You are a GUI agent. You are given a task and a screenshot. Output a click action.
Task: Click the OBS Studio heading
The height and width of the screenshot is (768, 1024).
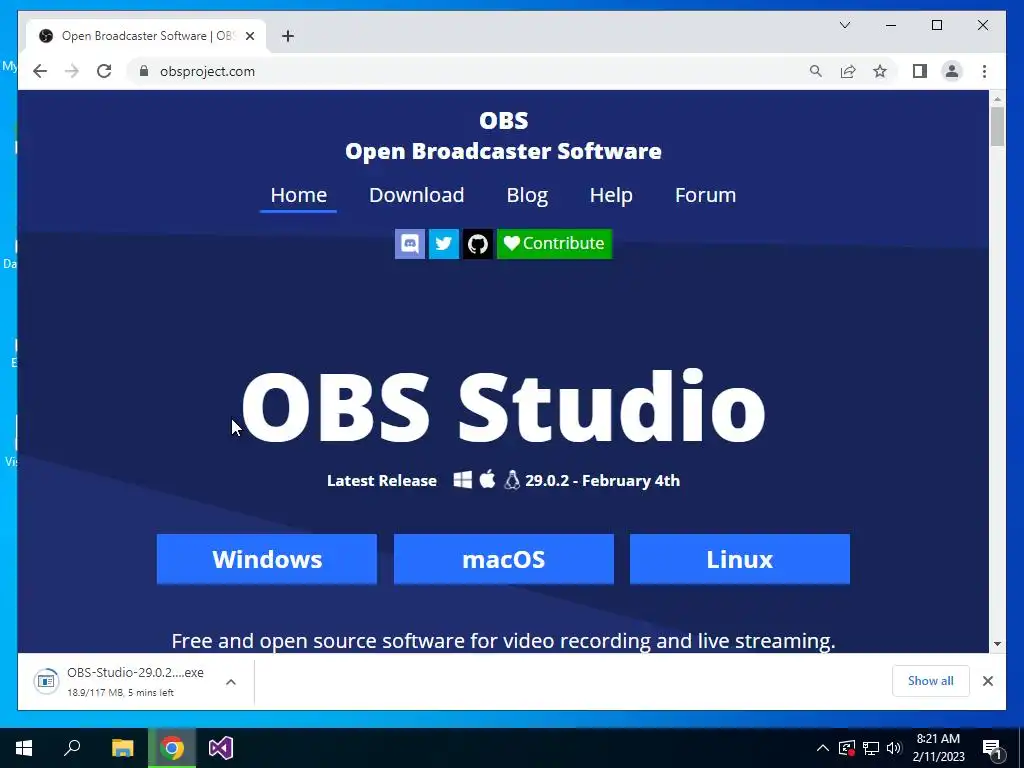click(503, 408)
